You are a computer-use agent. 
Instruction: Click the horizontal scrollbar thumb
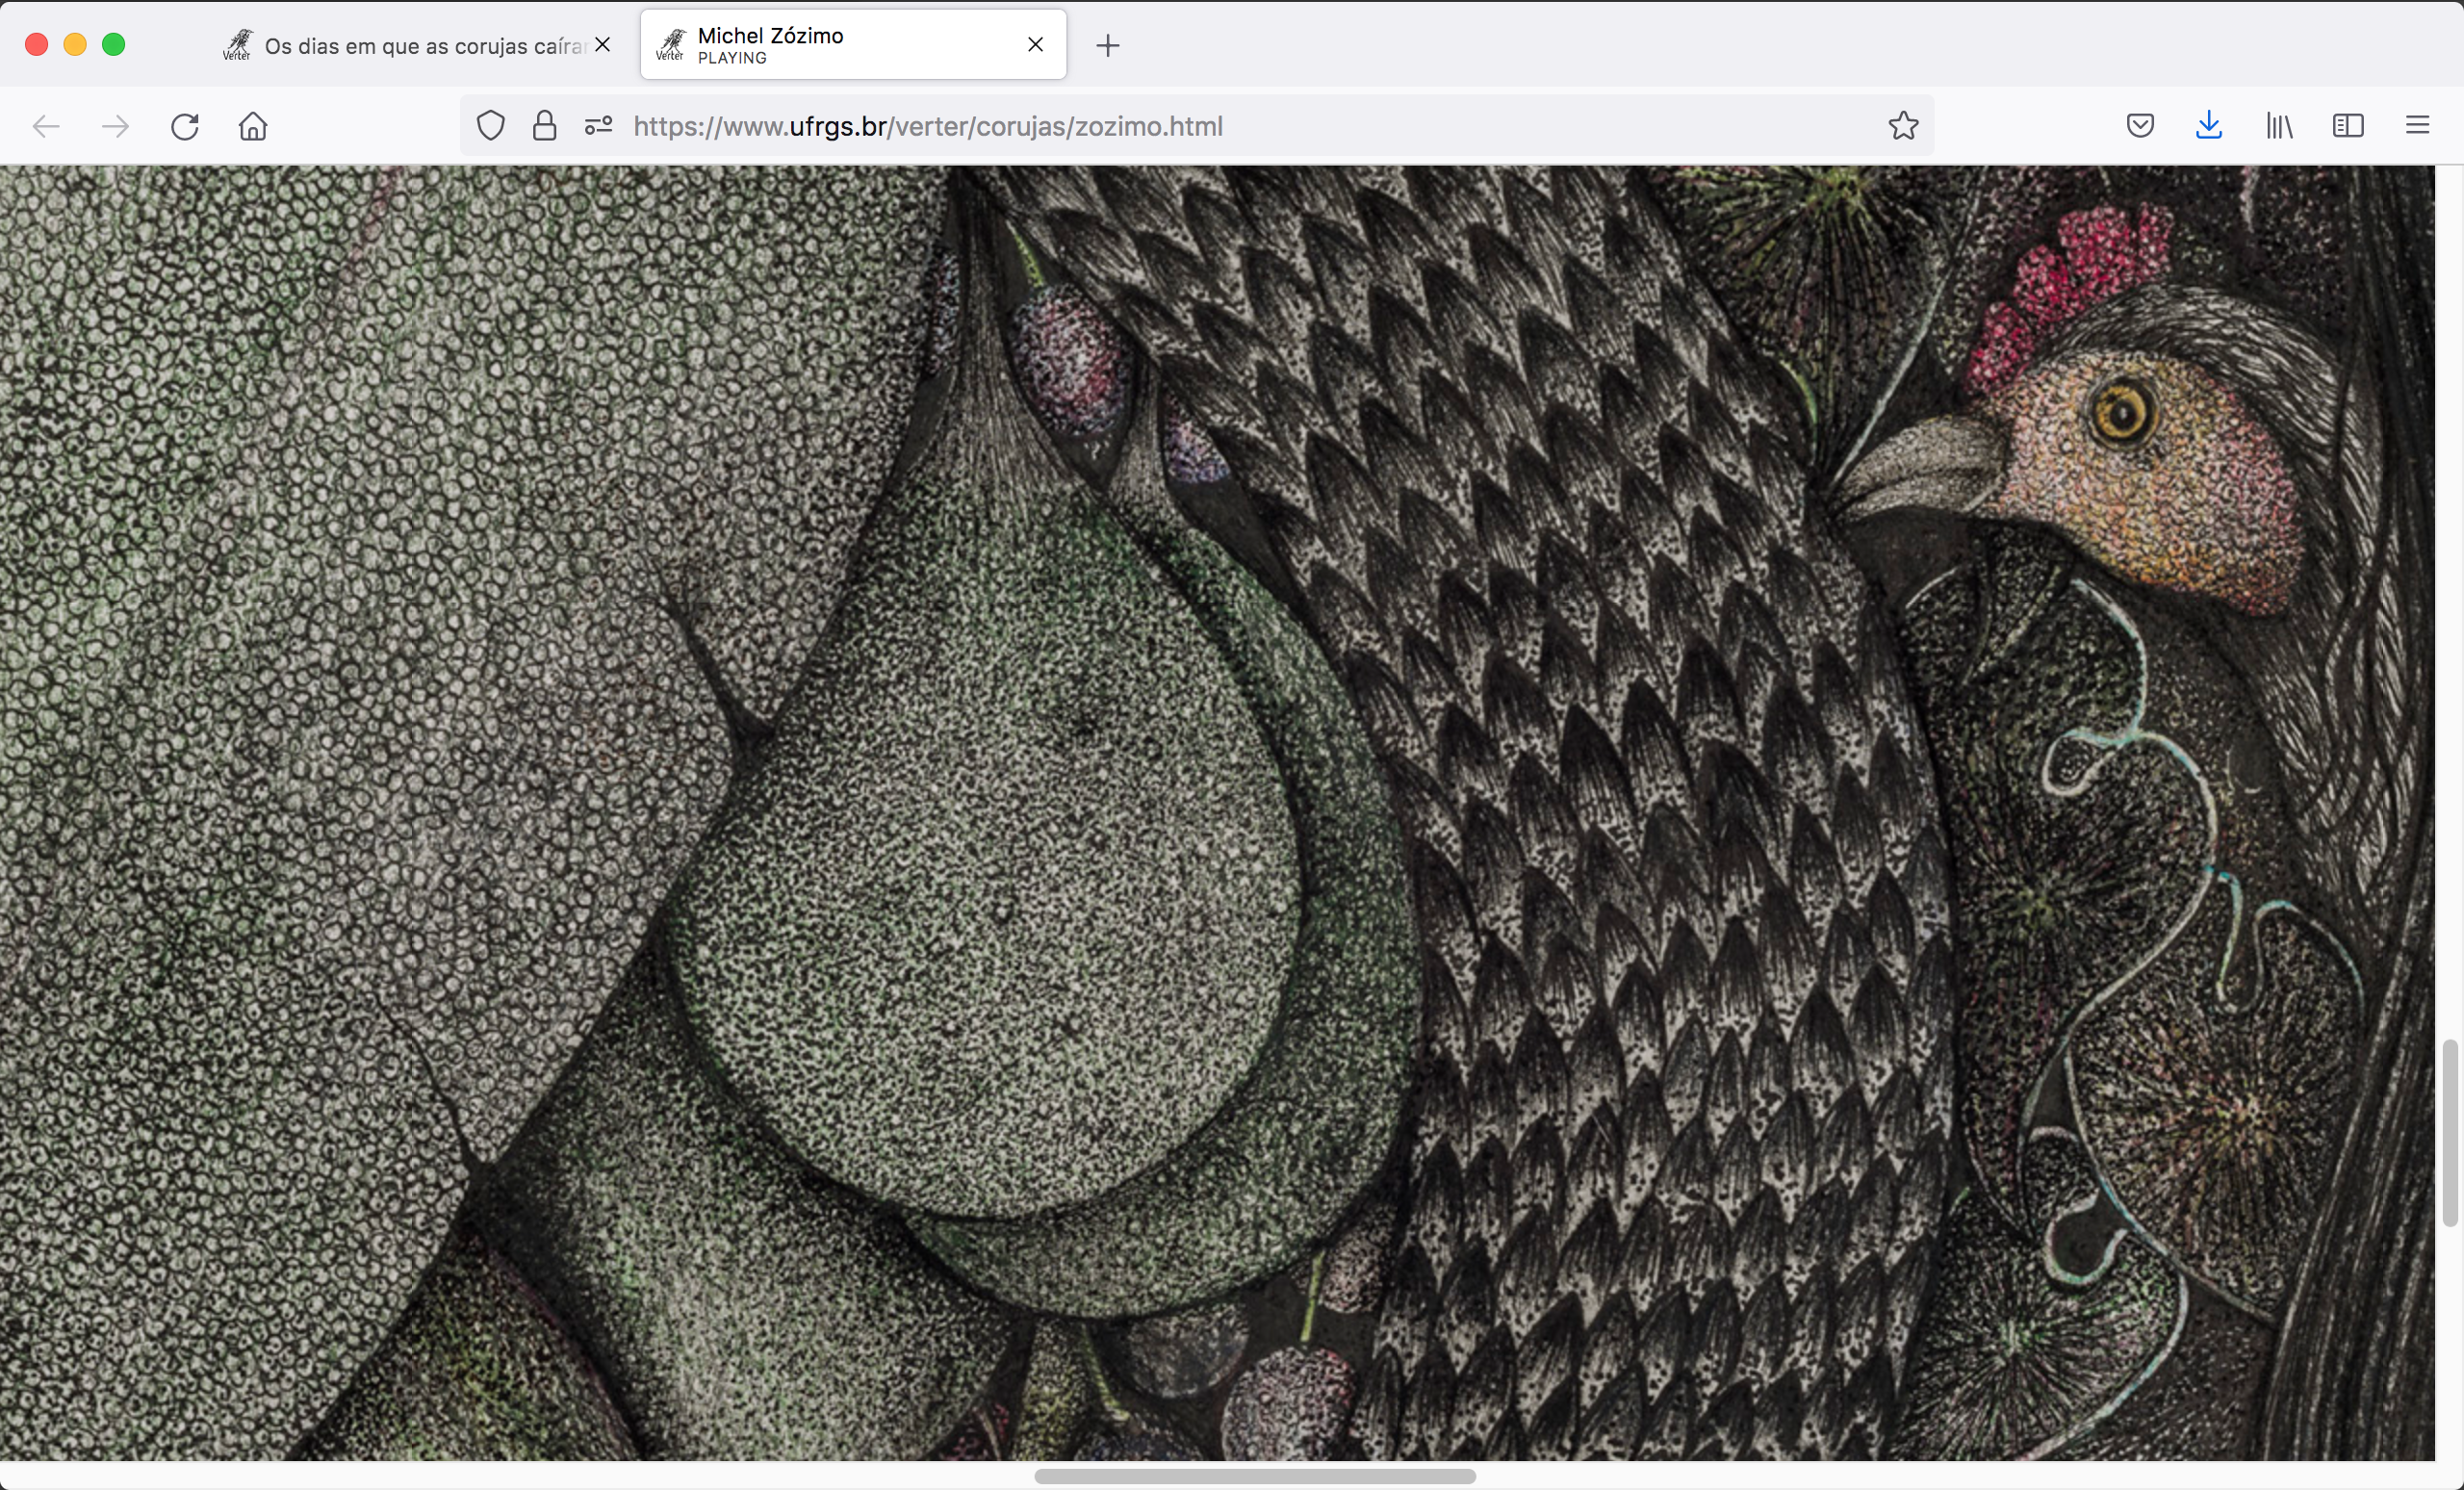point(1255,1476)
